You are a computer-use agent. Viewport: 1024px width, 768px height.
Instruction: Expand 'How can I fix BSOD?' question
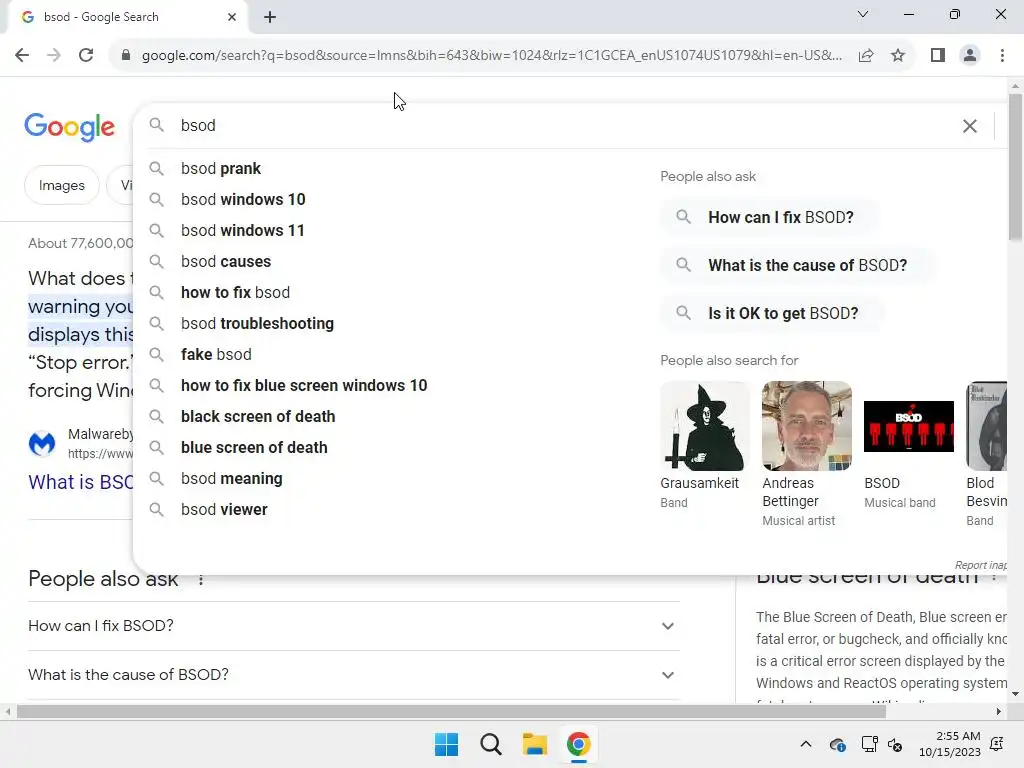(x=353, y=626)
